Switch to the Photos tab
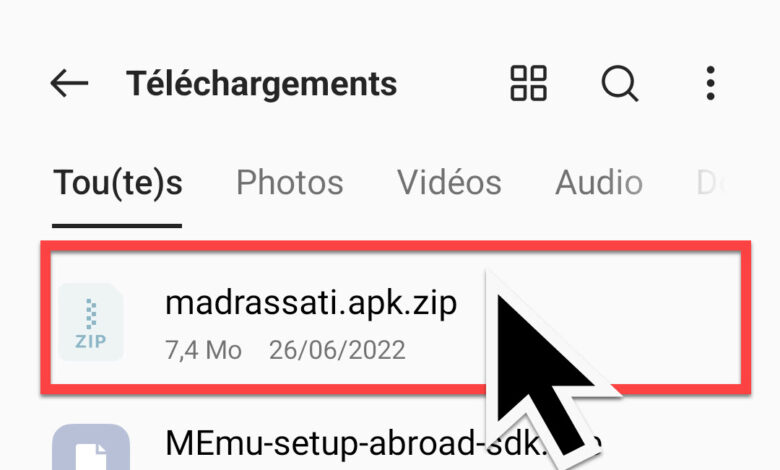The height and width of the screenshot is (470, 780). (x=290, y=183)
